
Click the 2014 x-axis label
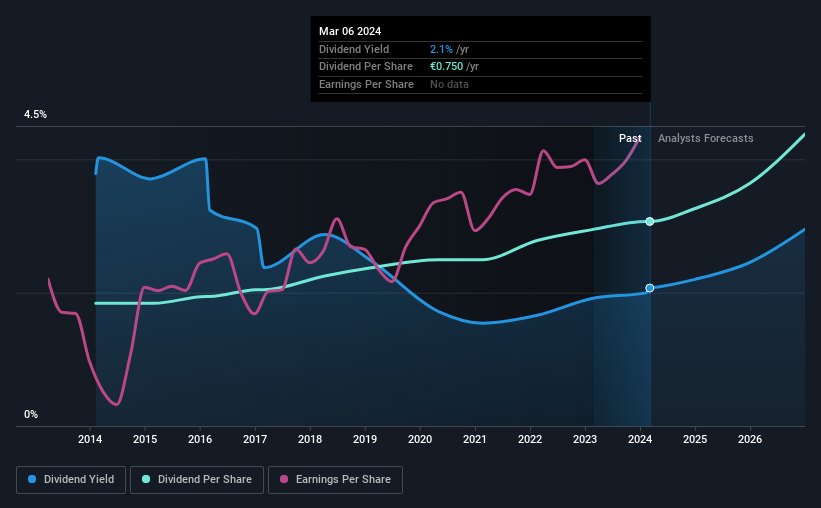click(x=90, y=439)
